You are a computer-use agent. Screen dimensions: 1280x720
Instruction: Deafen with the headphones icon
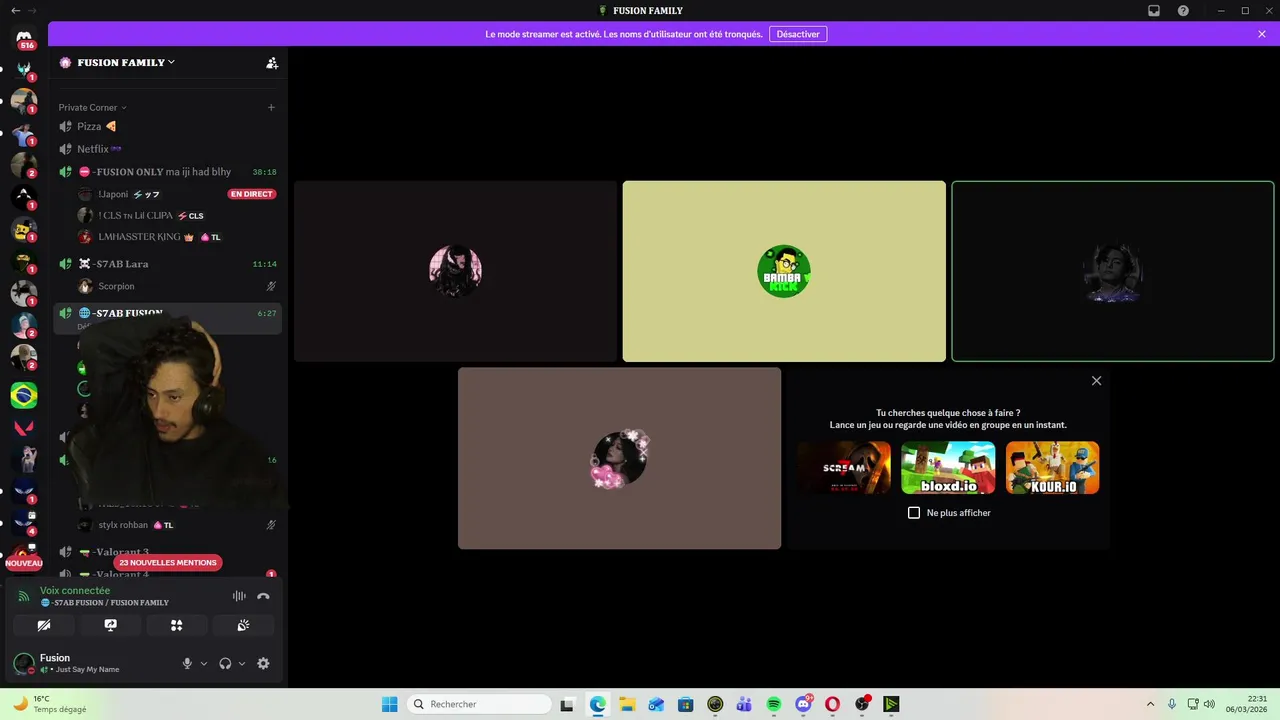click(225, 663)
